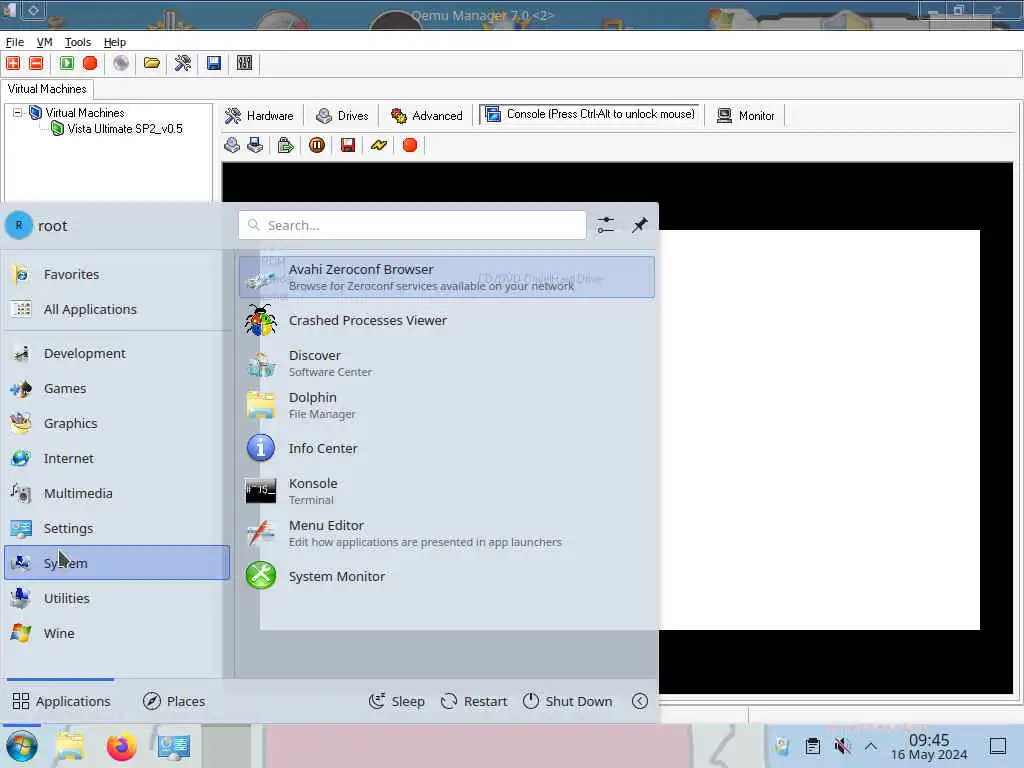Image resolution: width=1024 pixels, height=768 pixels.
Task: Open the Multimedia category
Action: [117, 493]
